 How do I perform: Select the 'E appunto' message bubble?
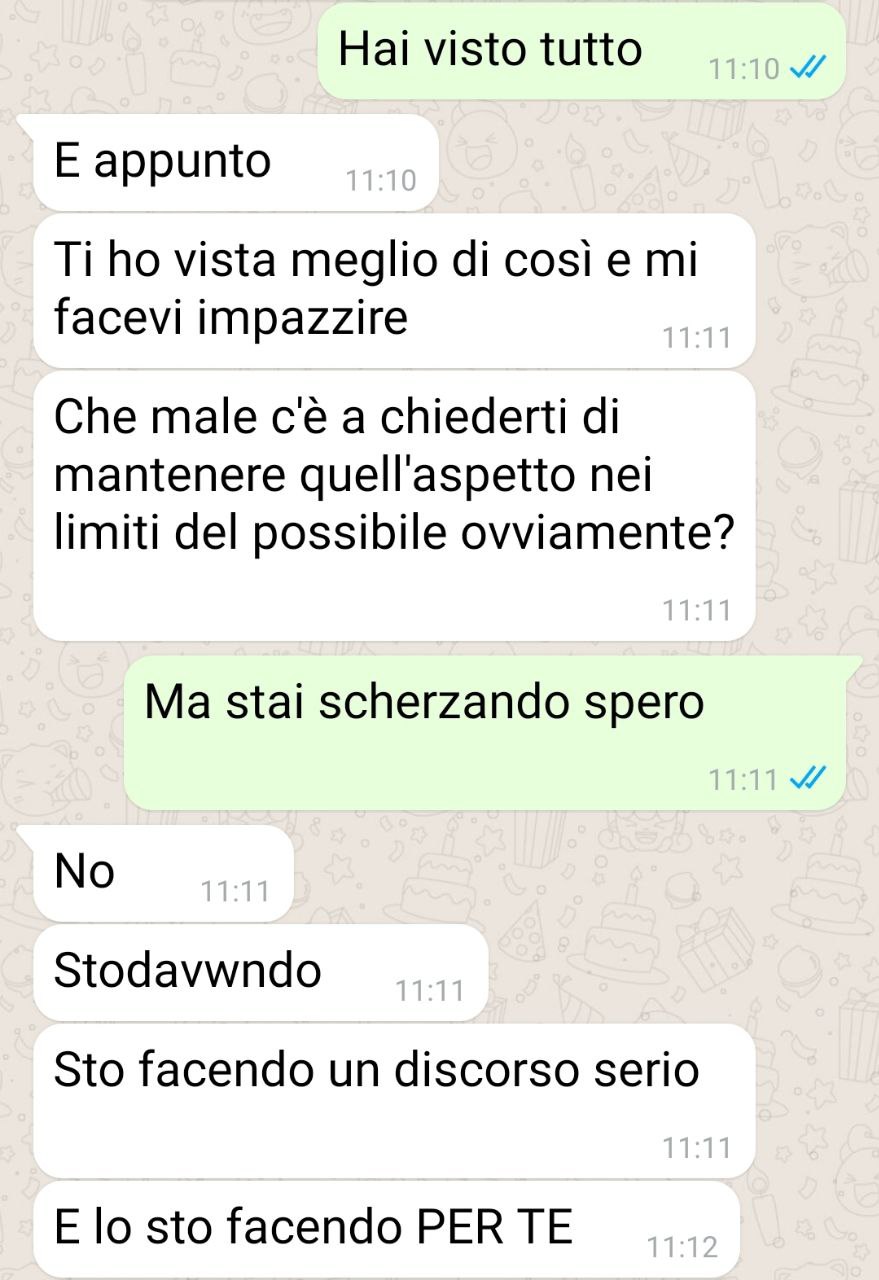click(236, 162)
